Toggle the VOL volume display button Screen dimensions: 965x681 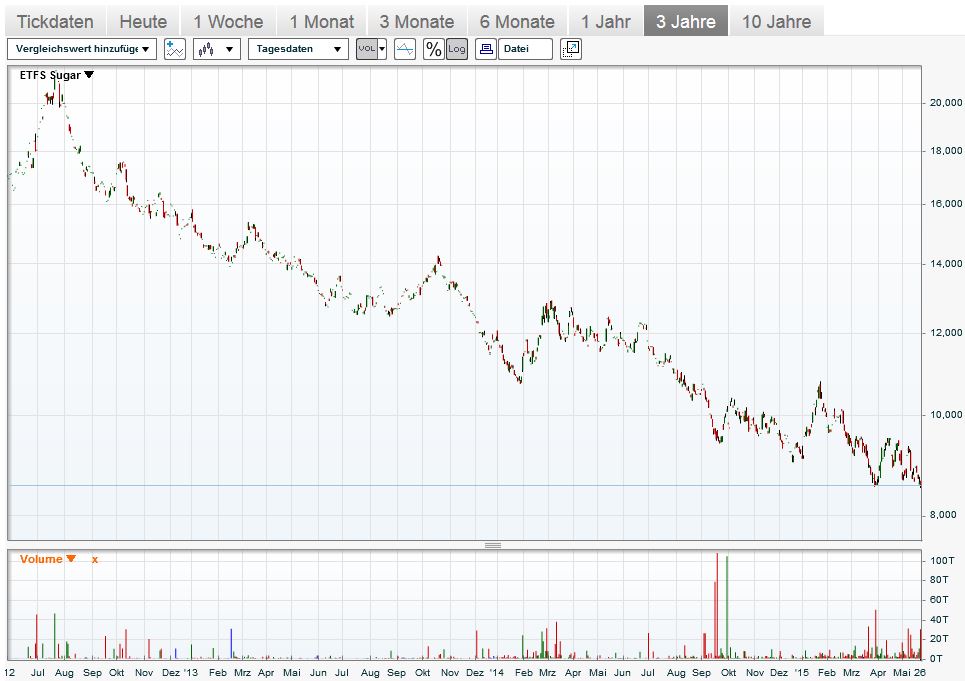click(367, 49)
